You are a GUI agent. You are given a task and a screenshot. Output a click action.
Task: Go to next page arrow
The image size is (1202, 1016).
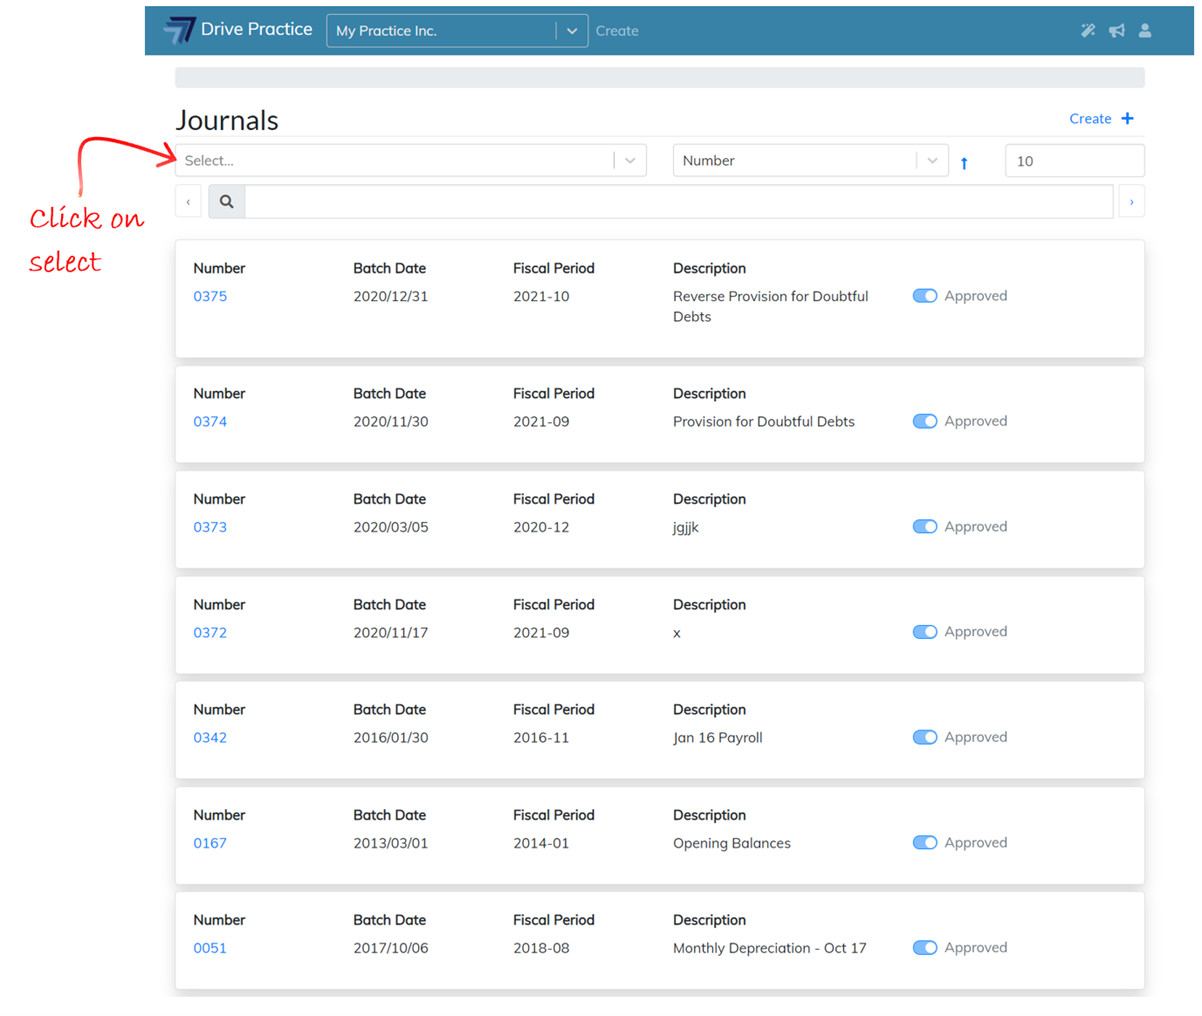pos(1131,202)
